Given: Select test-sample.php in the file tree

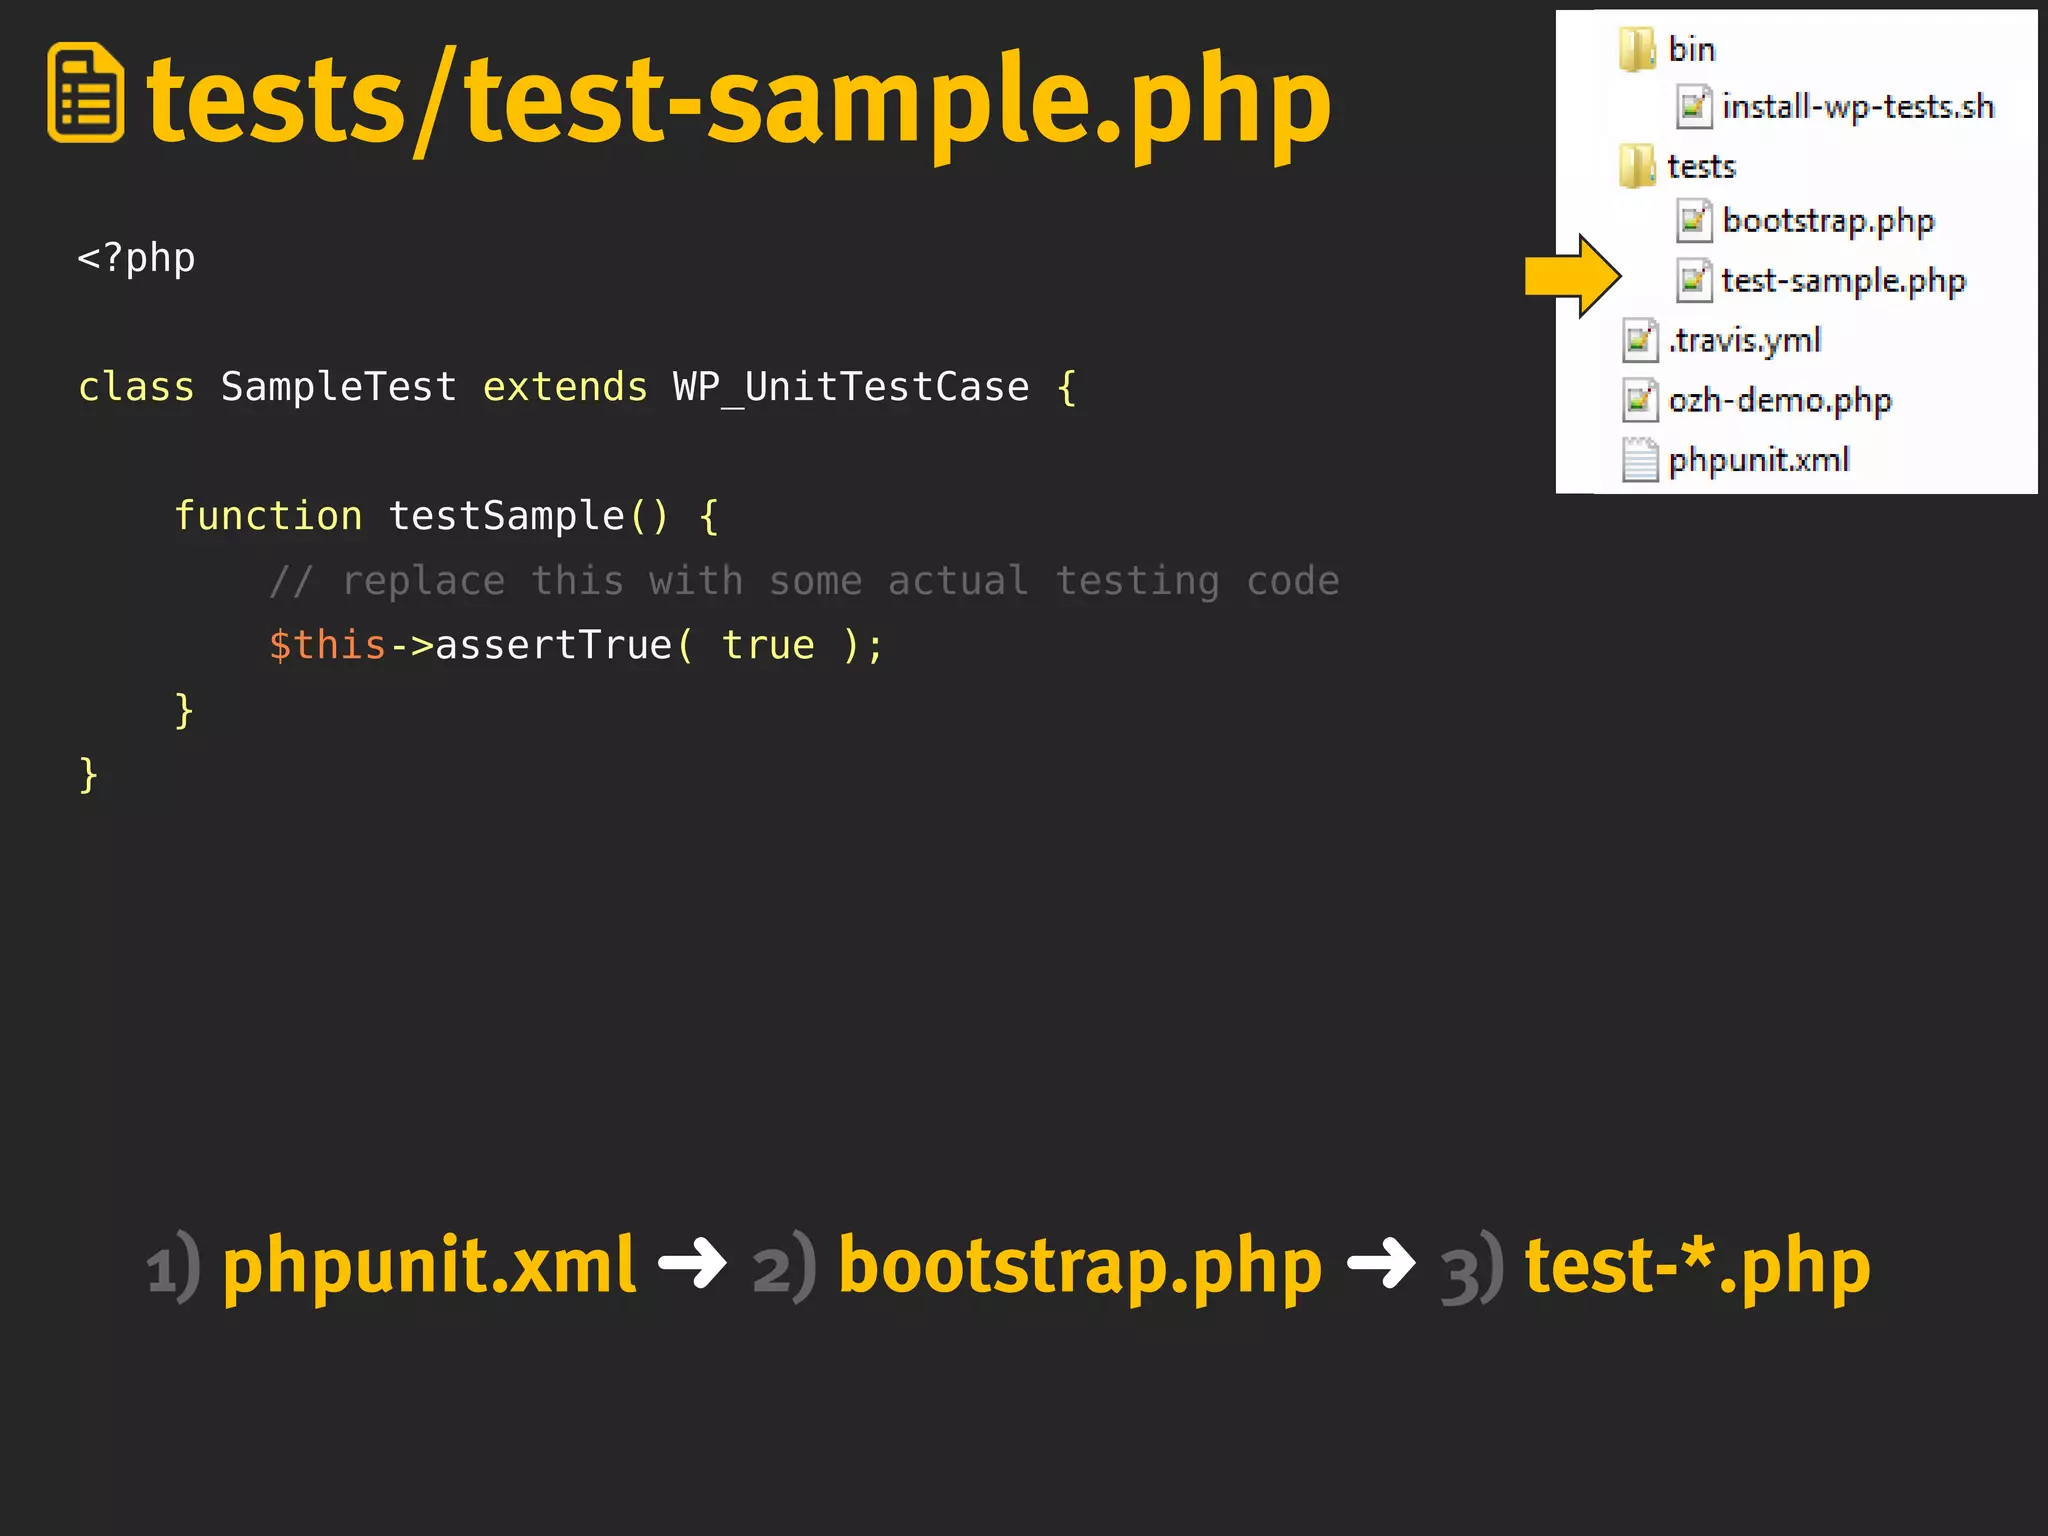Looking at the screenshot, I should click(1844, 281).
